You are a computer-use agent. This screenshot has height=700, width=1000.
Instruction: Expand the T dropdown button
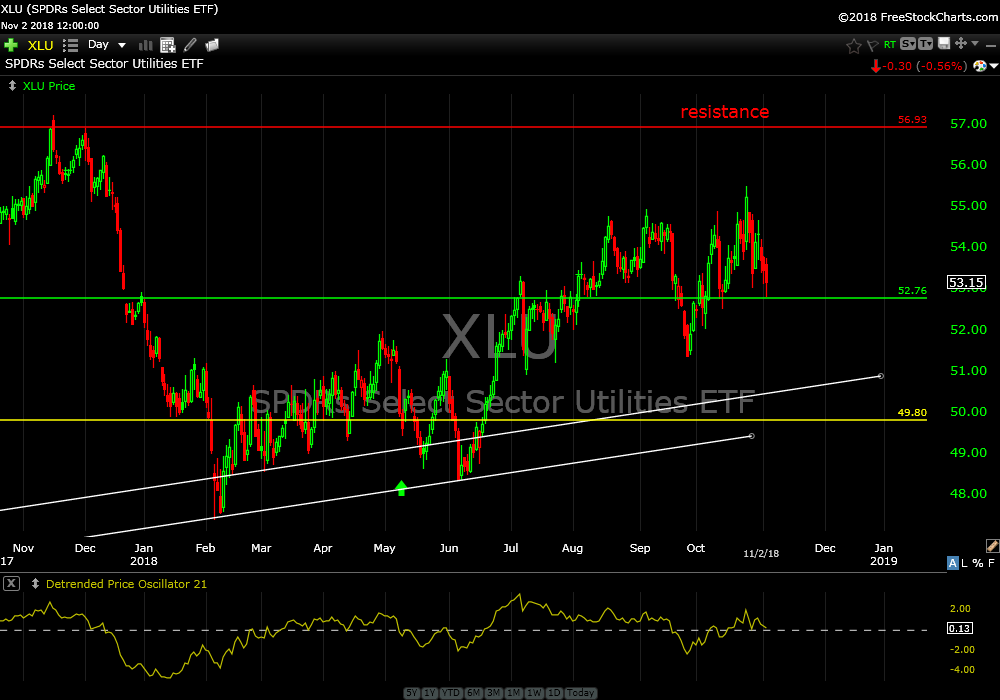[x=925, y=44]
